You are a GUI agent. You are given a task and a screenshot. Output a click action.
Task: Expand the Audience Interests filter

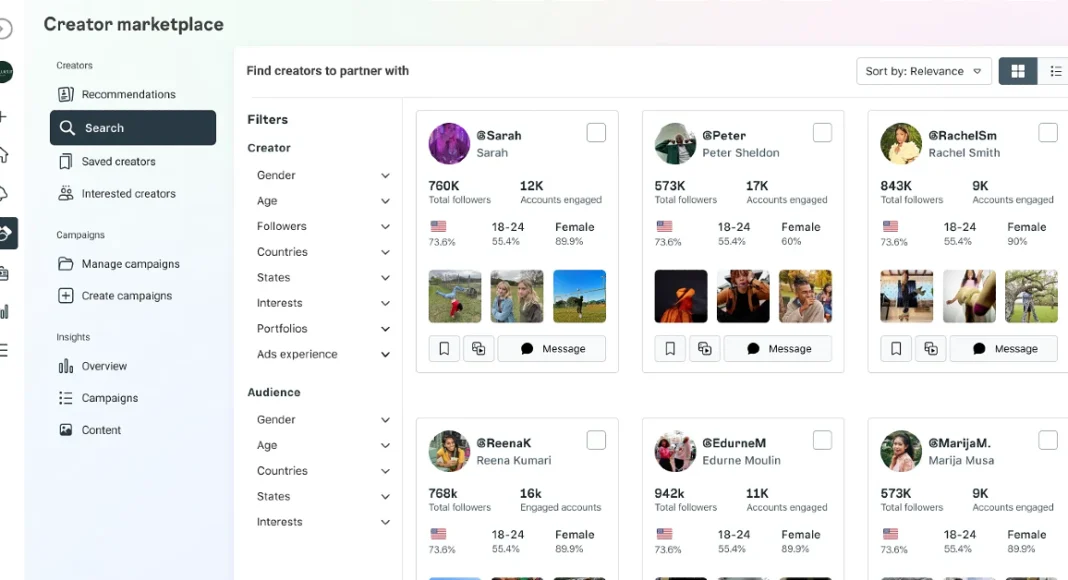pyautogui.click(x=323, y=521)
